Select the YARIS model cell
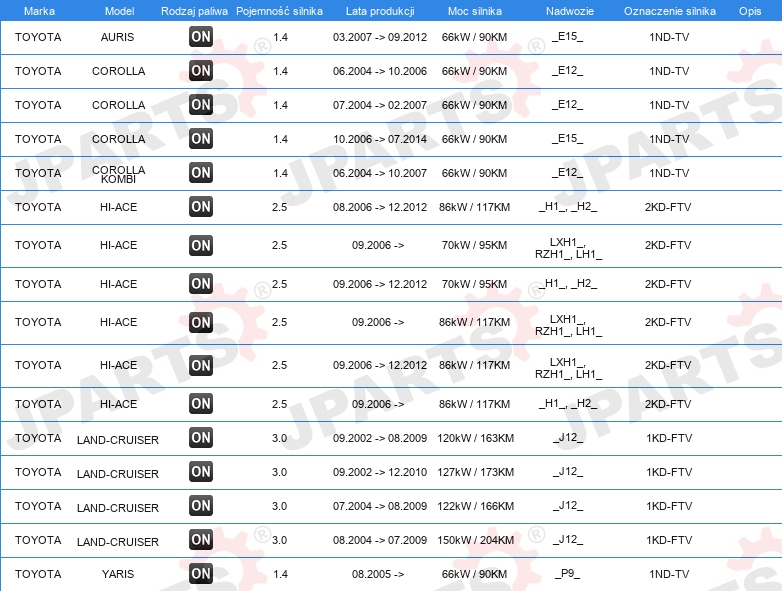The image size is (782, 591). 118,574
